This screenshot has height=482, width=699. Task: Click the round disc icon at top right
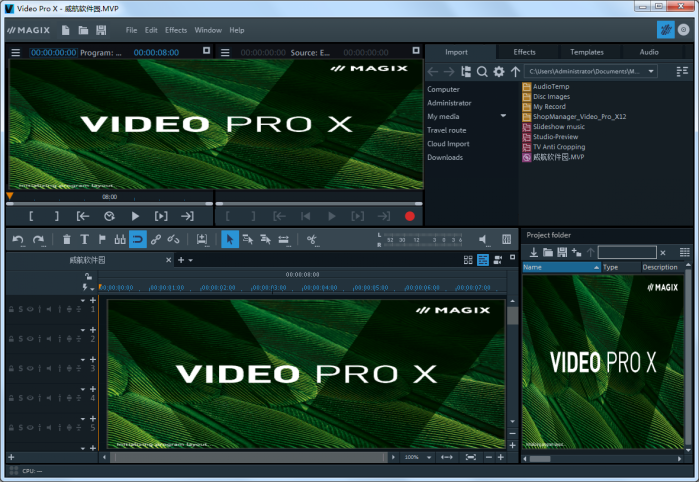pyautogui.click(x=683, y=30)
